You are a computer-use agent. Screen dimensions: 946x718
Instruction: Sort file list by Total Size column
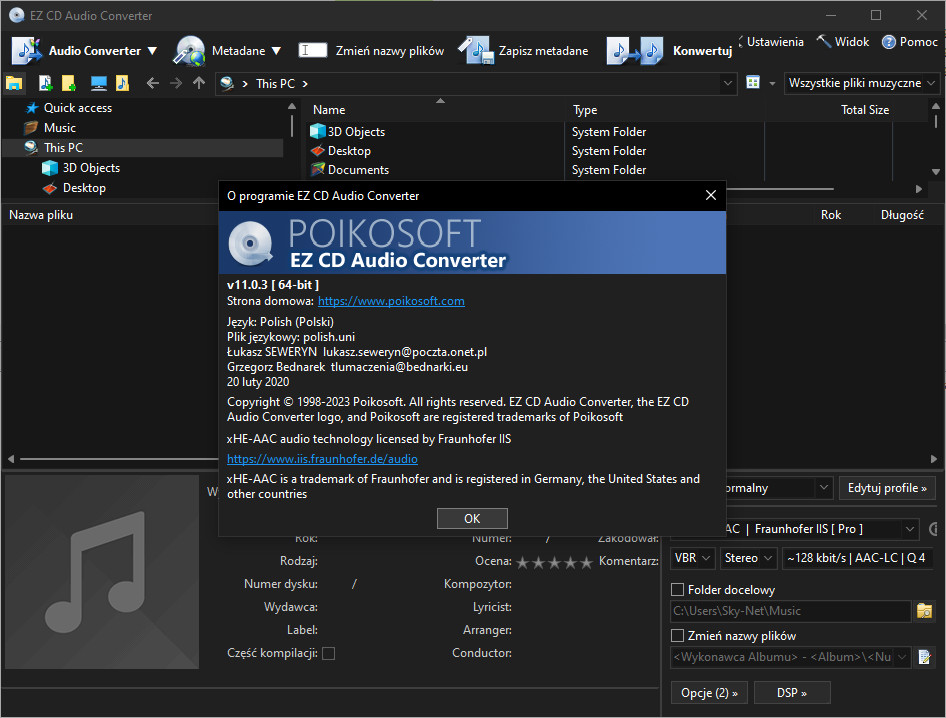click(865, 110)
